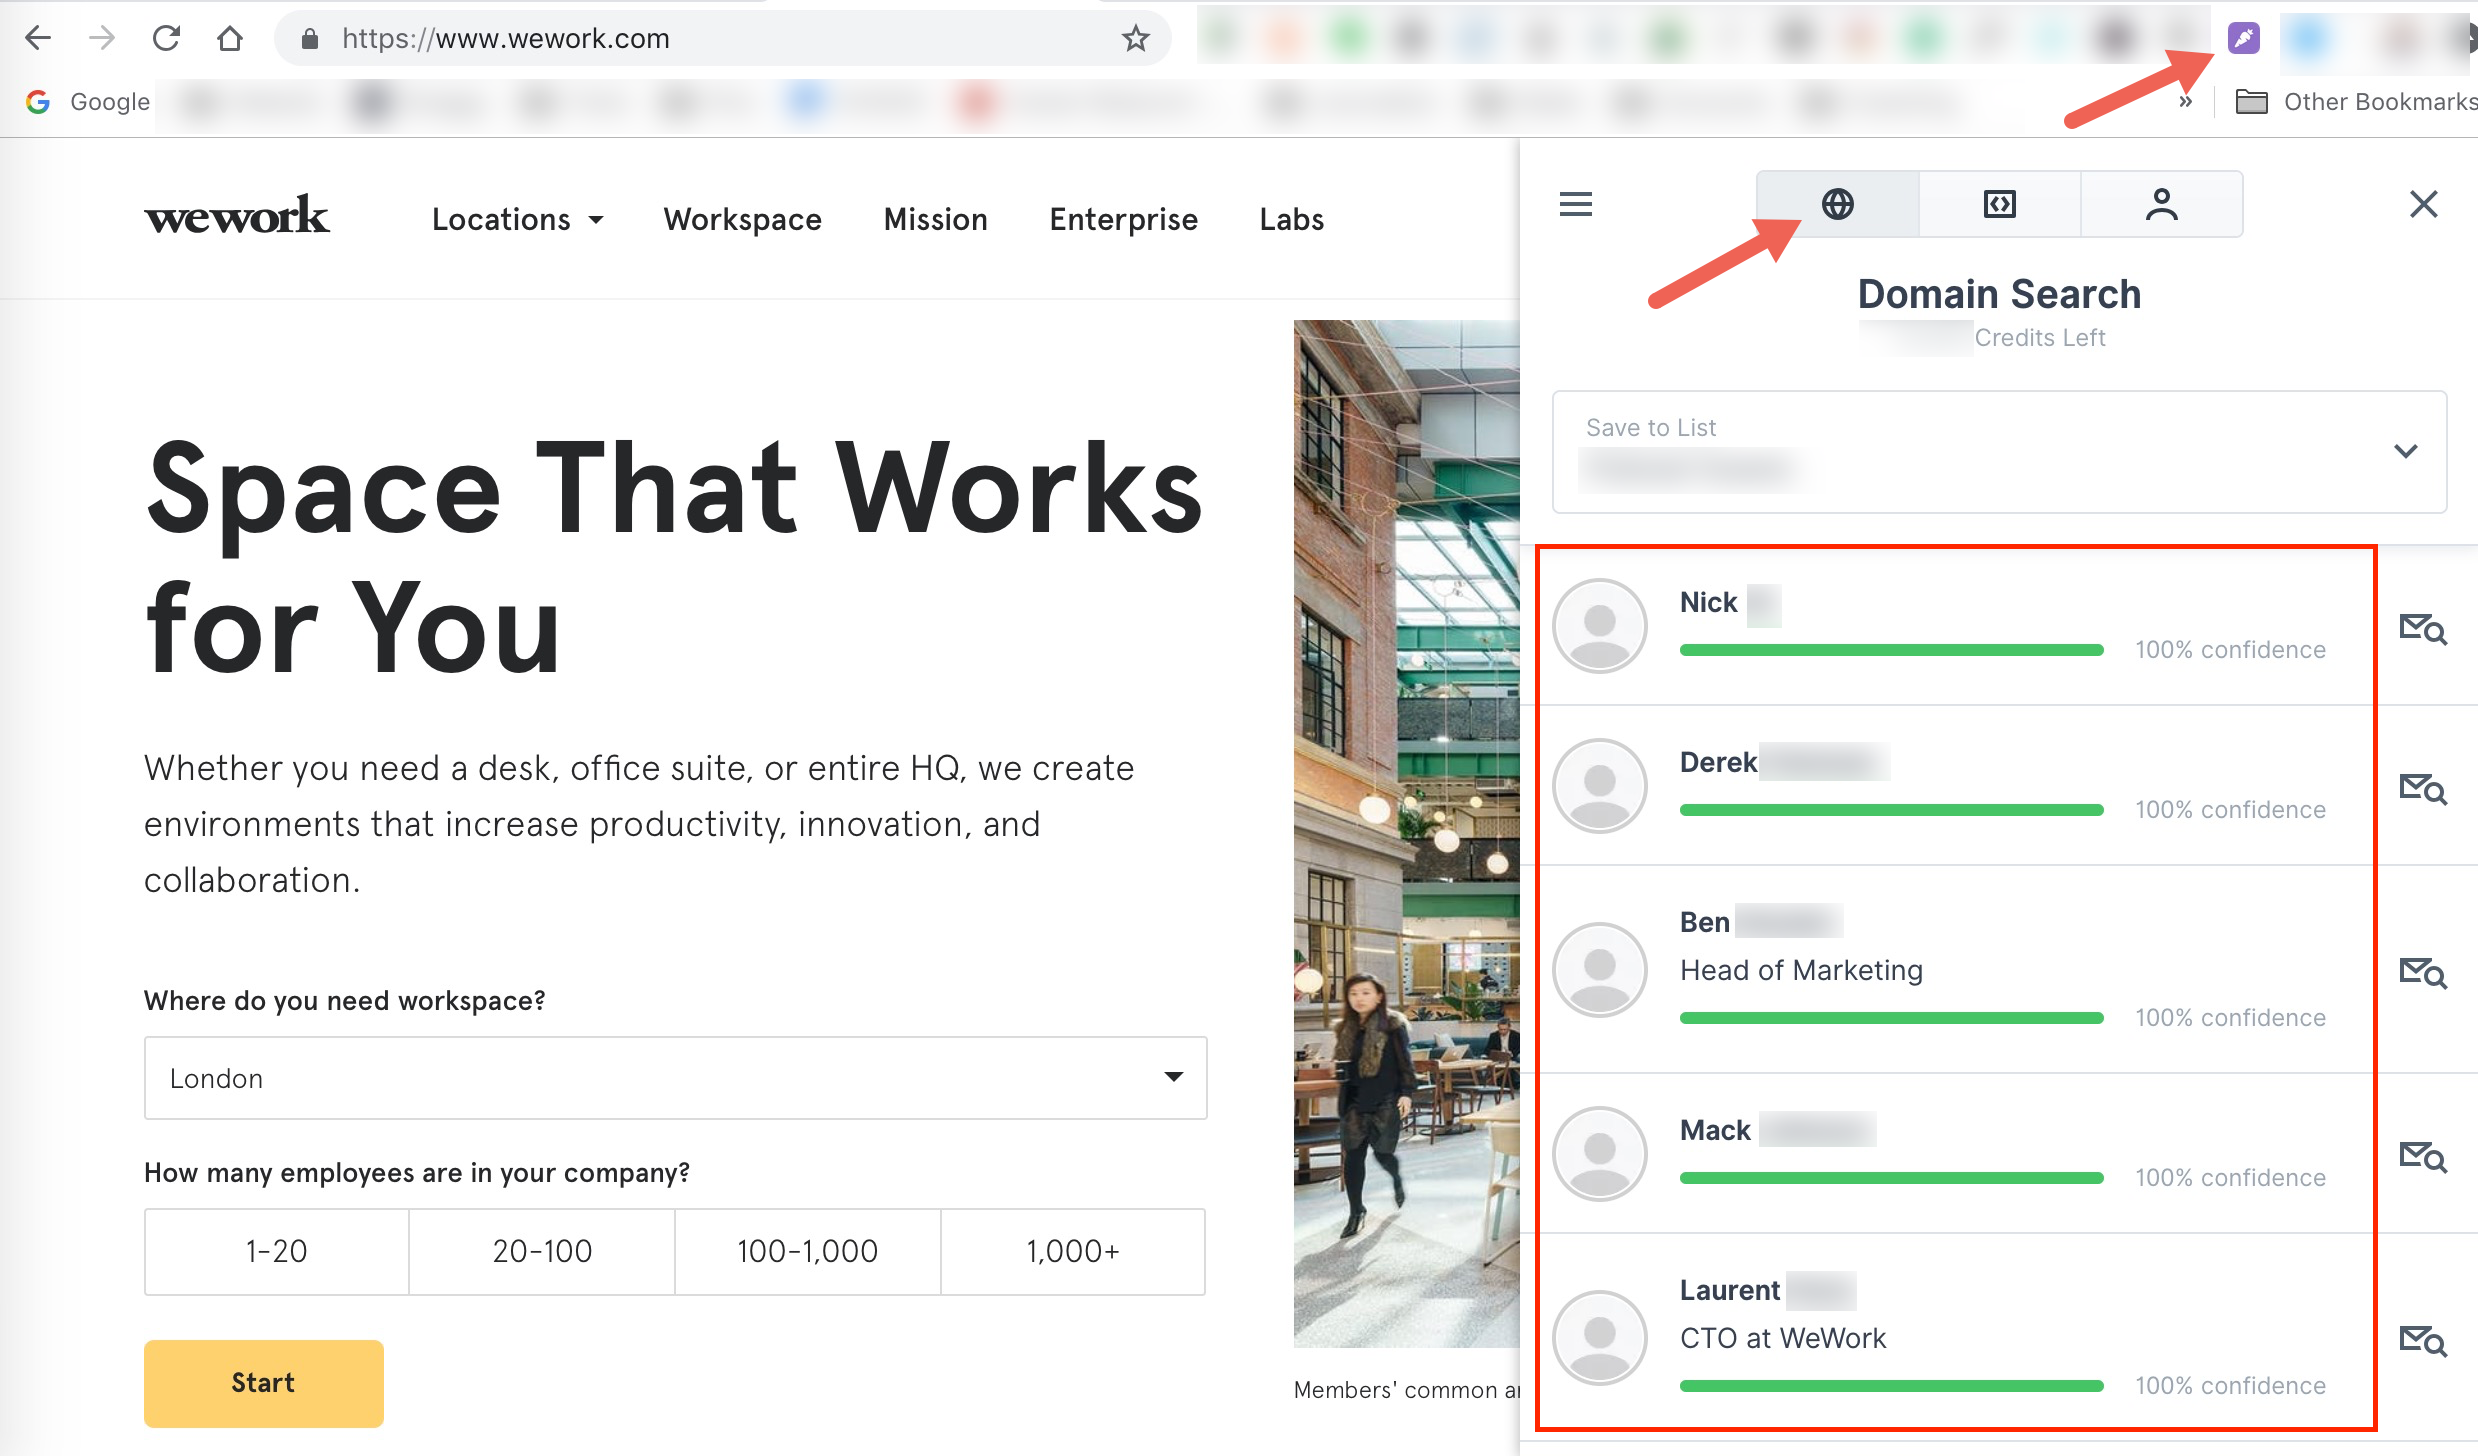
Task: Click the name Nick in results
Action: click(1708, 602)
